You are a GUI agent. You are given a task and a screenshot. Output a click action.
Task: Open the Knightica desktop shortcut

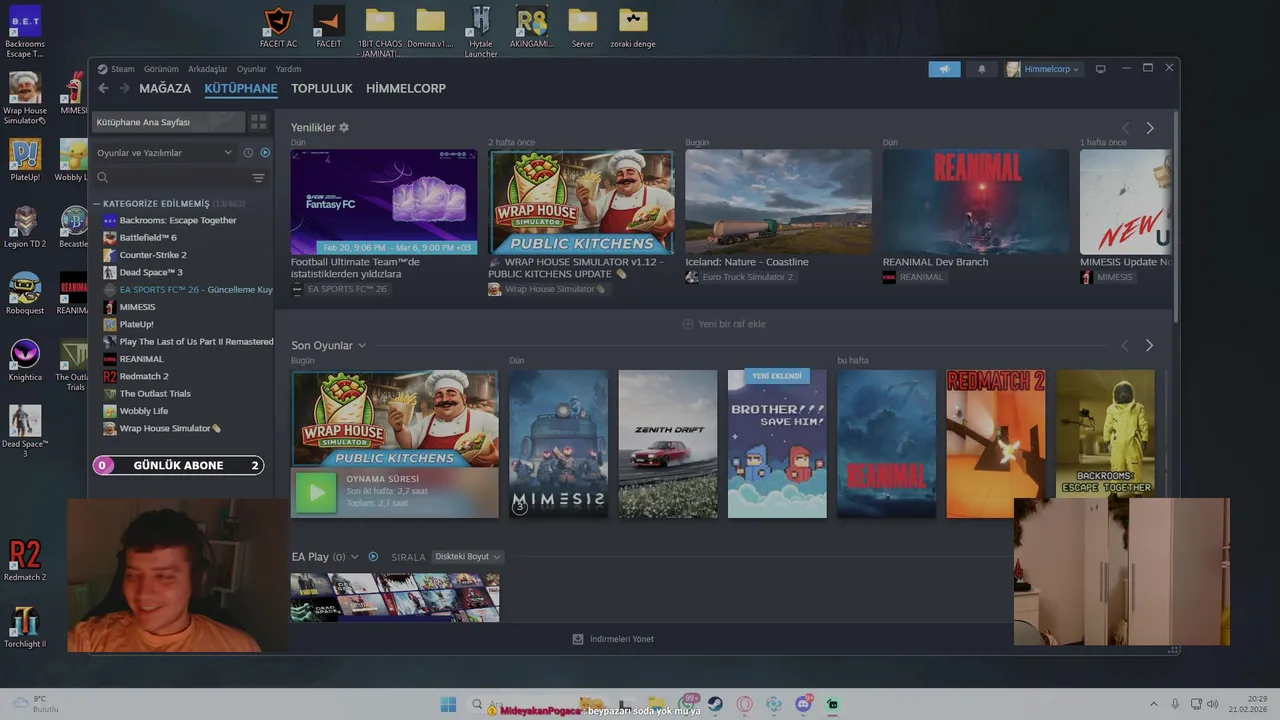25,360
